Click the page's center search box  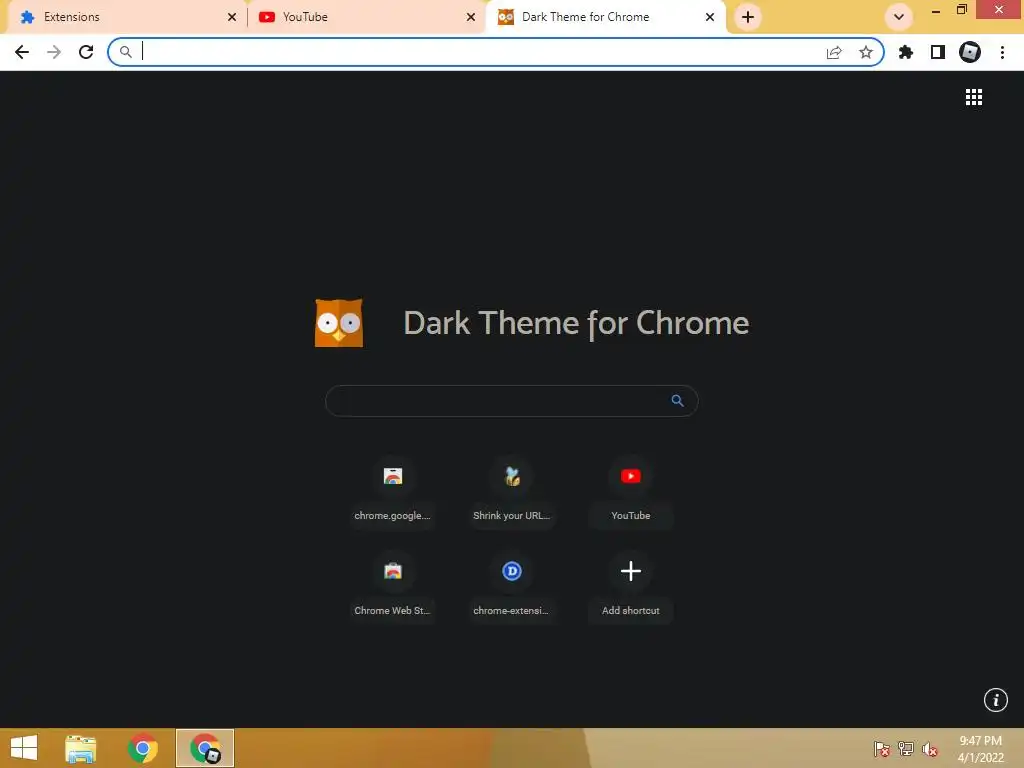coord(511,400)
